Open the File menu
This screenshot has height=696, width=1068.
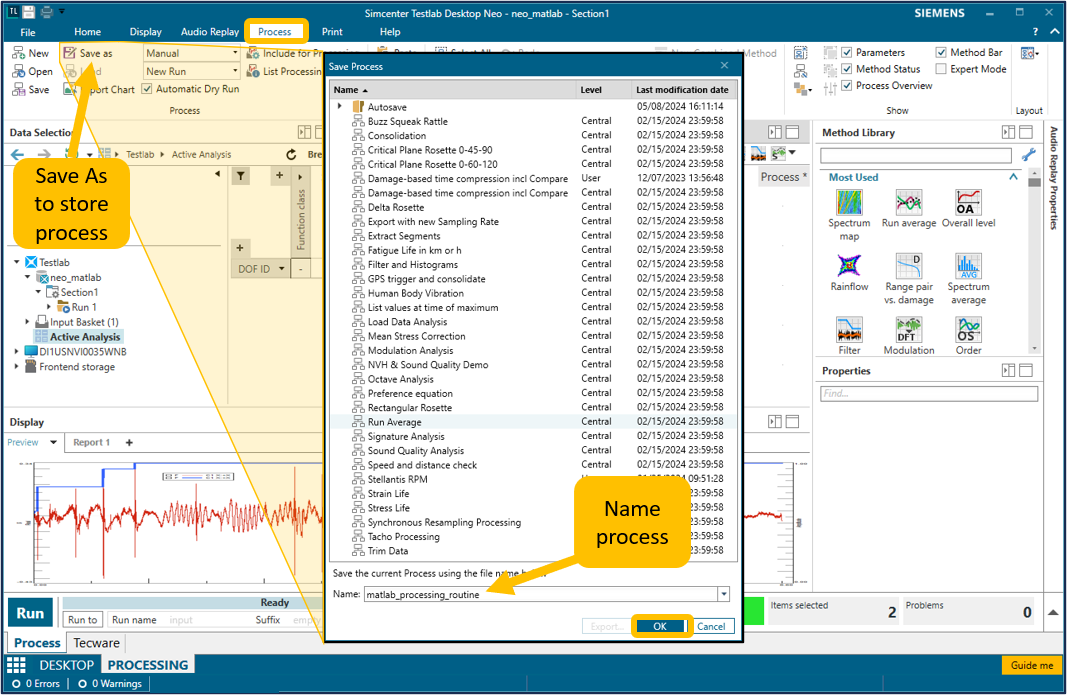point(28,32)
